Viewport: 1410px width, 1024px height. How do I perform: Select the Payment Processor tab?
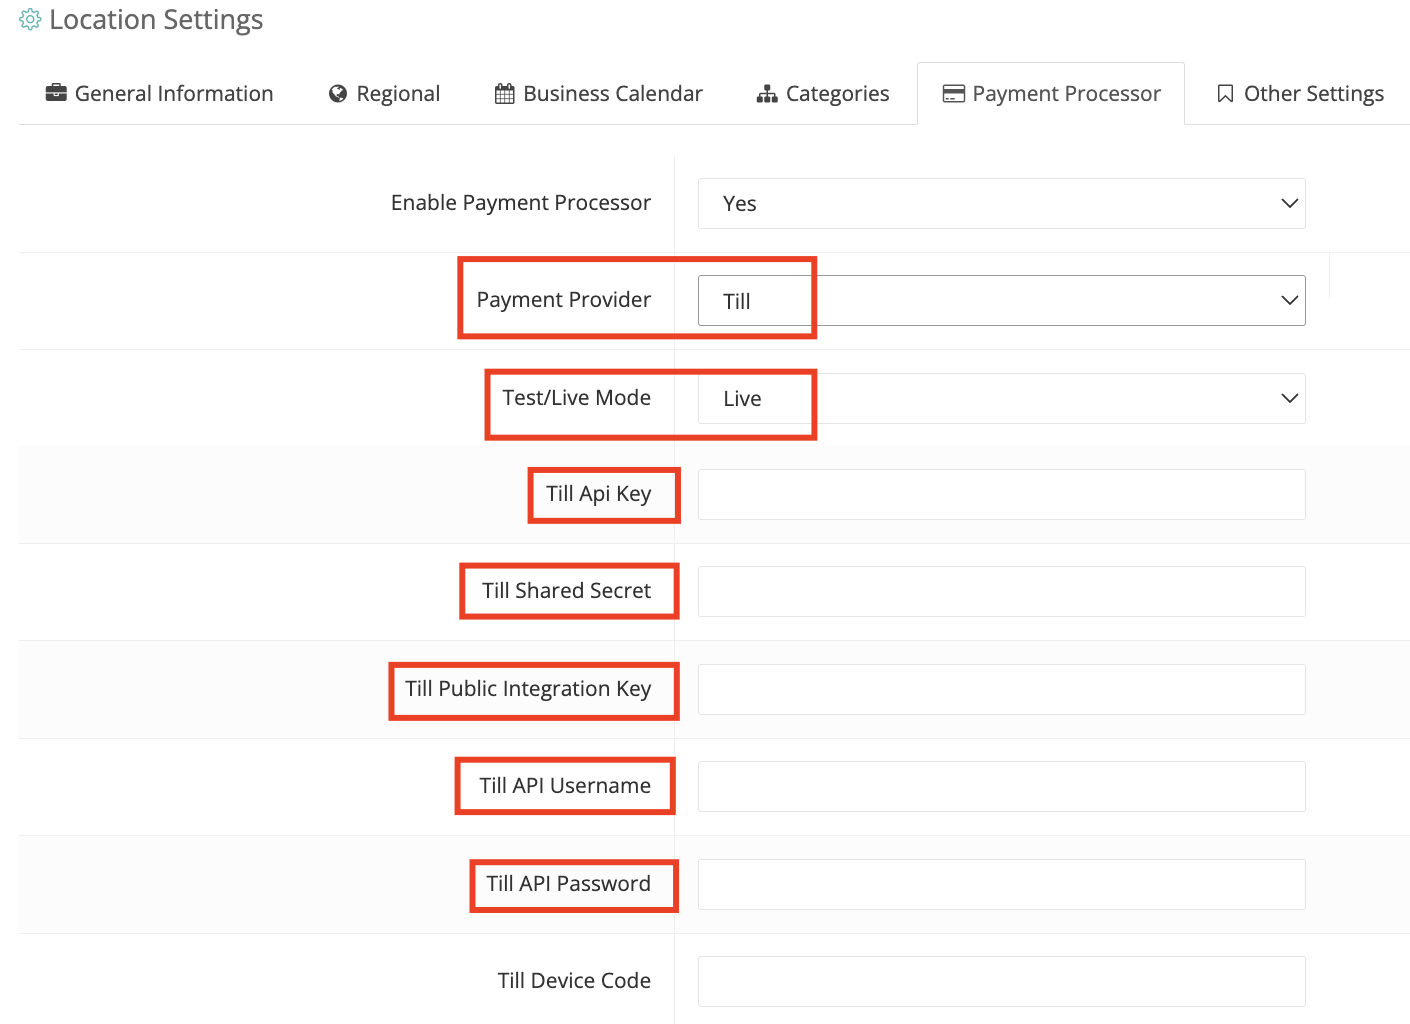tap(1051, 93)
